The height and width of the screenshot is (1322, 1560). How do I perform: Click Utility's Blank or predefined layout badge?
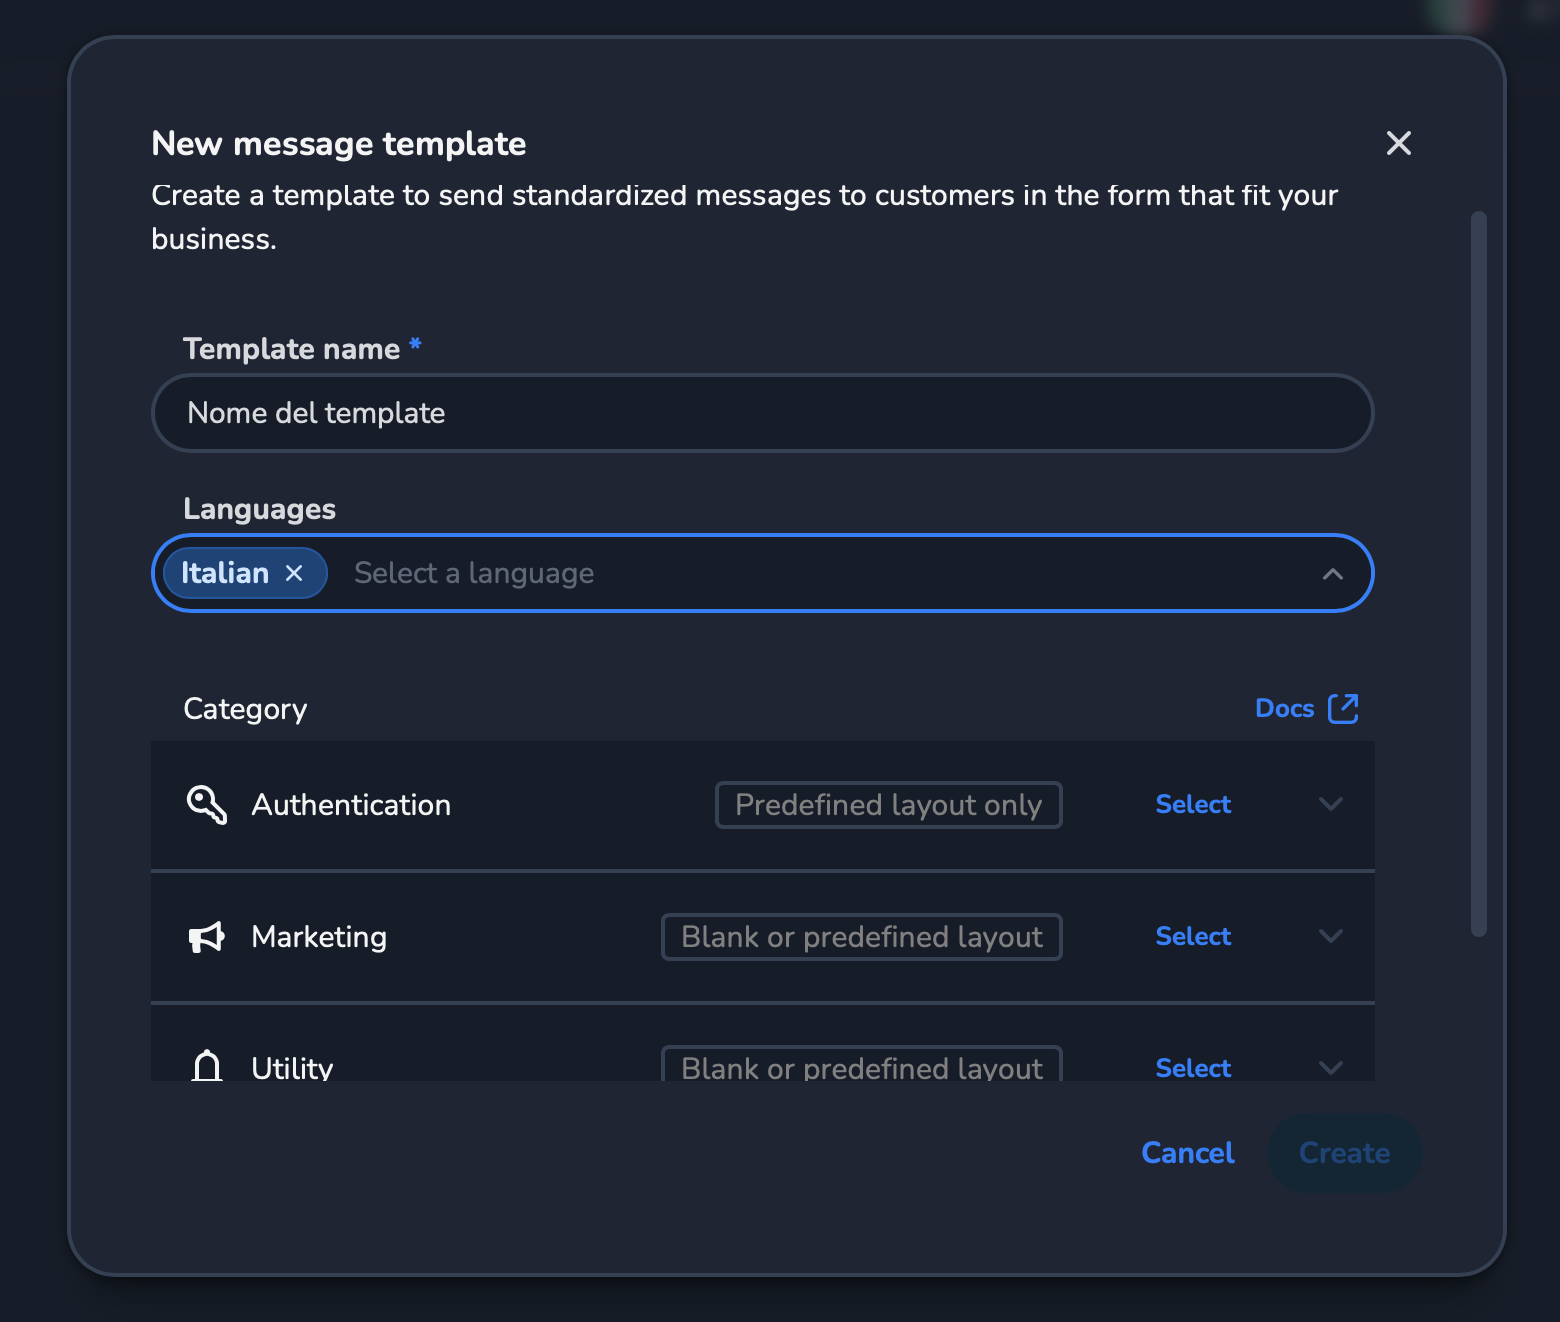[861, 1064]
